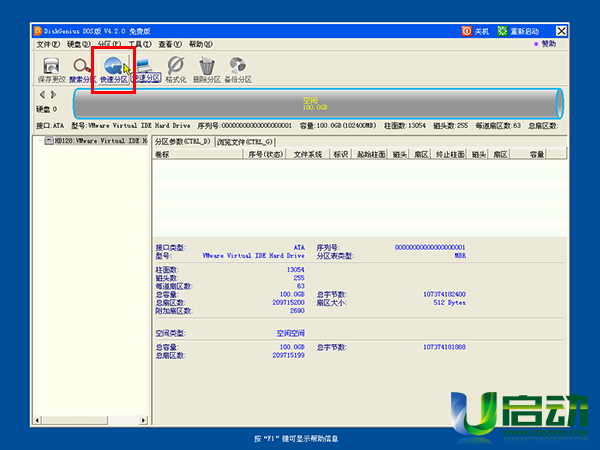Click left arrow of tree horizontal scrollbar
This screenshot has height=450, width=600.
click(37, 420)
